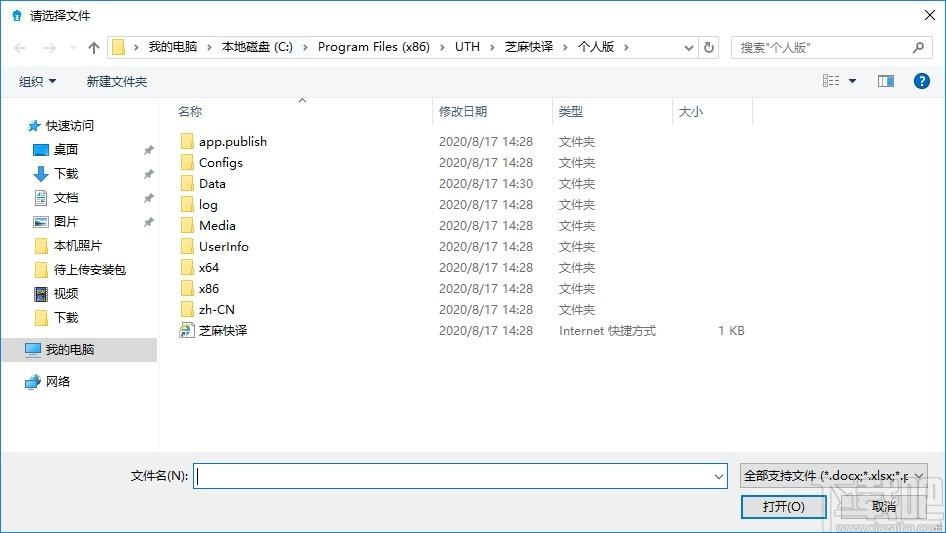Click the 文件名 input field
This screenshot has width=946, height=533.
(460, 476)
